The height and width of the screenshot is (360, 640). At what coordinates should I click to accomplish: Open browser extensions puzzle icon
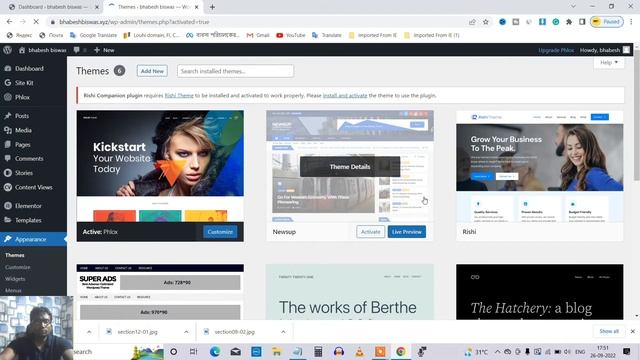point(569,22)
